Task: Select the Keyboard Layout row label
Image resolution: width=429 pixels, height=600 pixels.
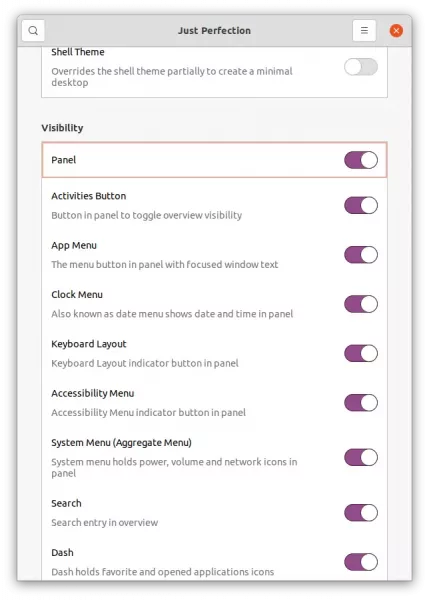Action: (89, 344)
